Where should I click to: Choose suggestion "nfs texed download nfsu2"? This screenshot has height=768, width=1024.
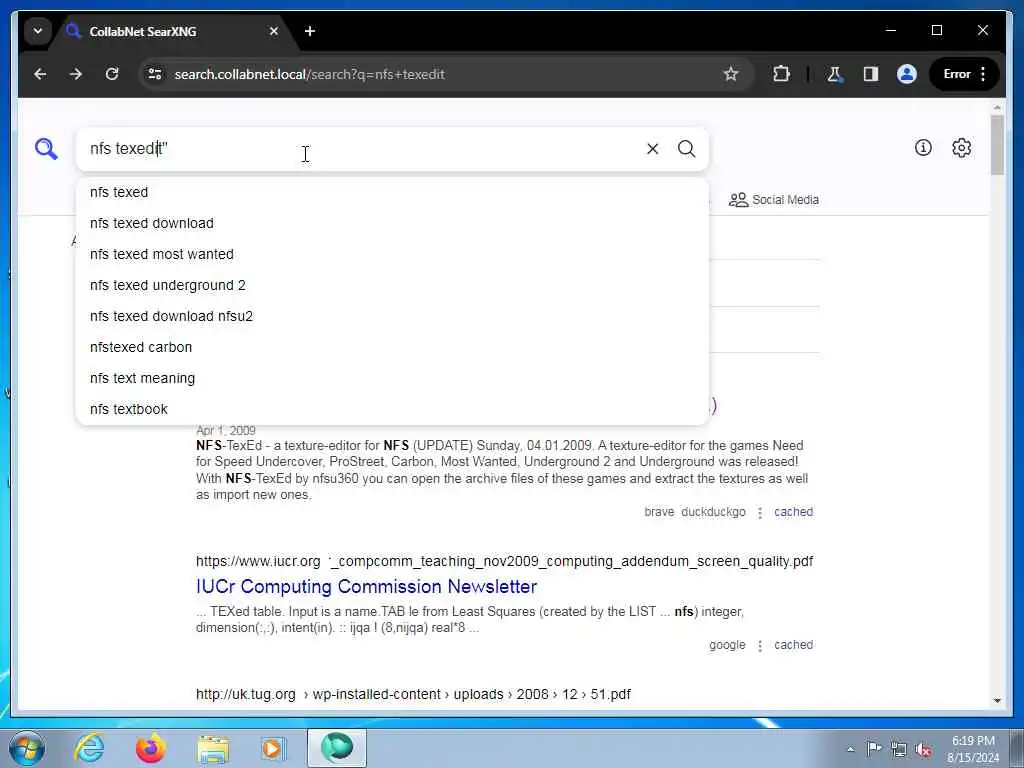(392, 316)
